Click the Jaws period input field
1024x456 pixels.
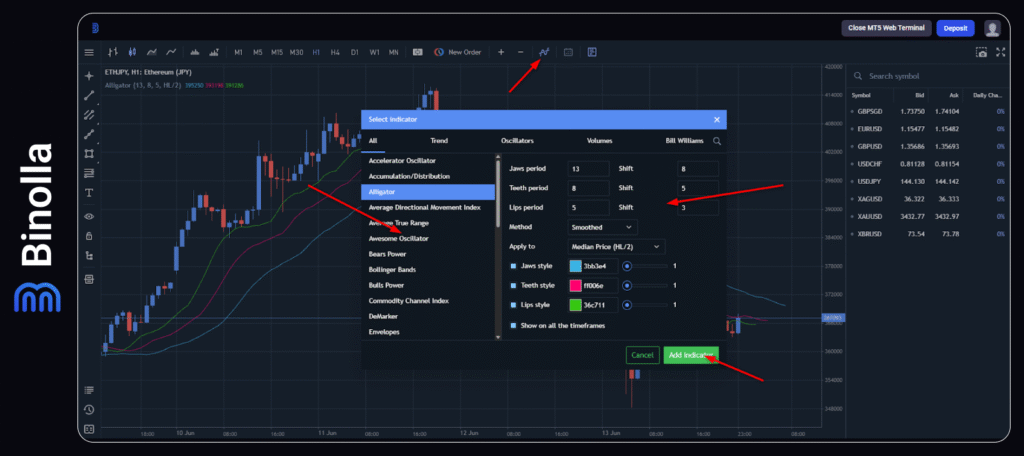click(x=588, y=169)
